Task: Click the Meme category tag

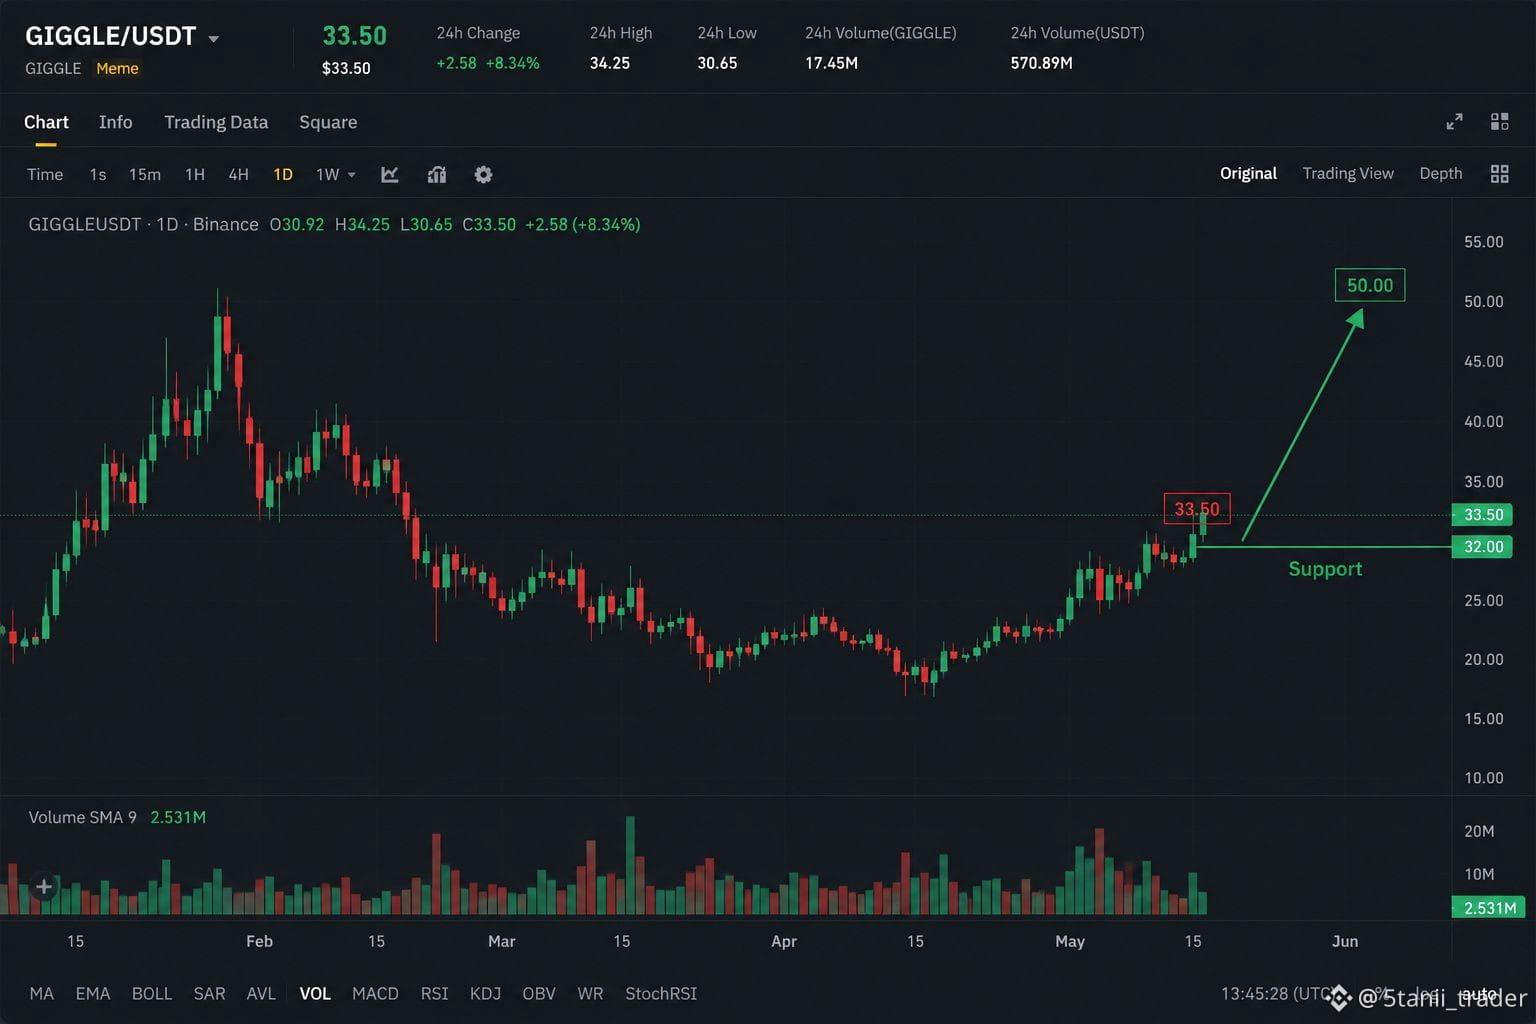Action: pos(117,68)
